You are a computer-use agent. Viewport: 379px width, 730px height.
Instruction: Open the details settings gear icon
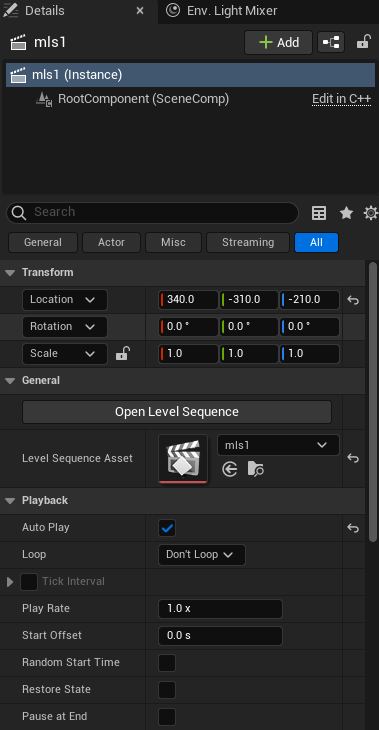click(371, 213)
